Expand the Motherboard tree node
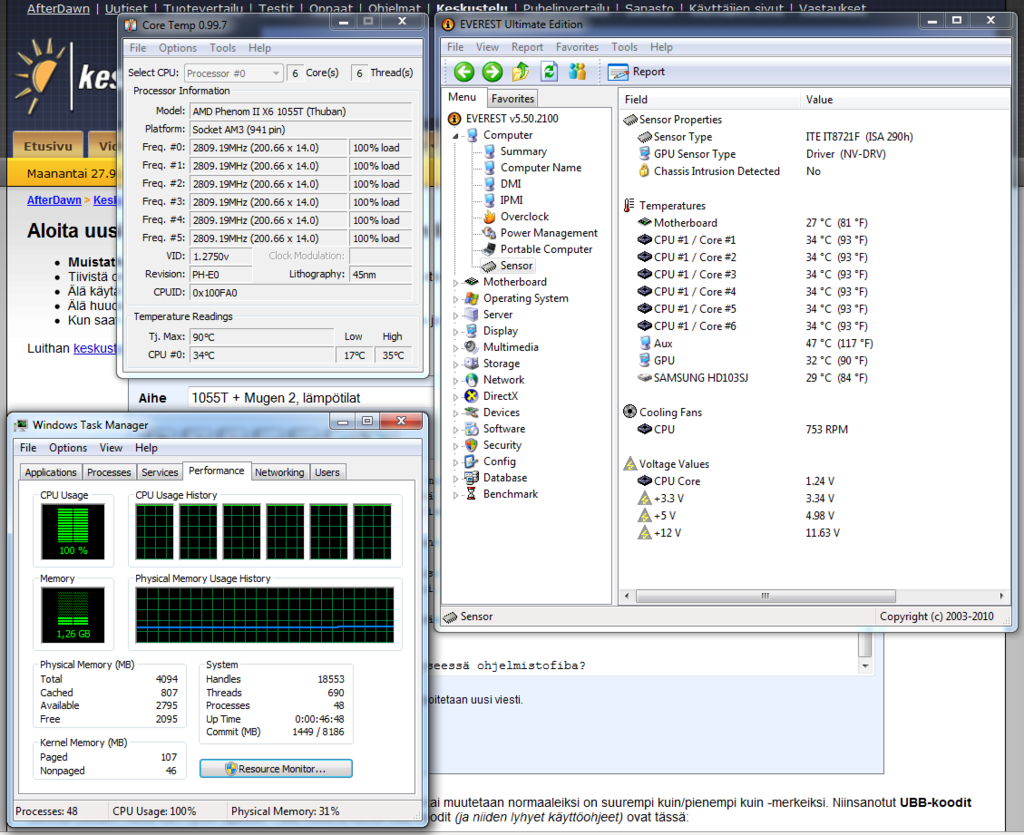This screenshot has width=1024, height=835. click(x=456, y=283)
